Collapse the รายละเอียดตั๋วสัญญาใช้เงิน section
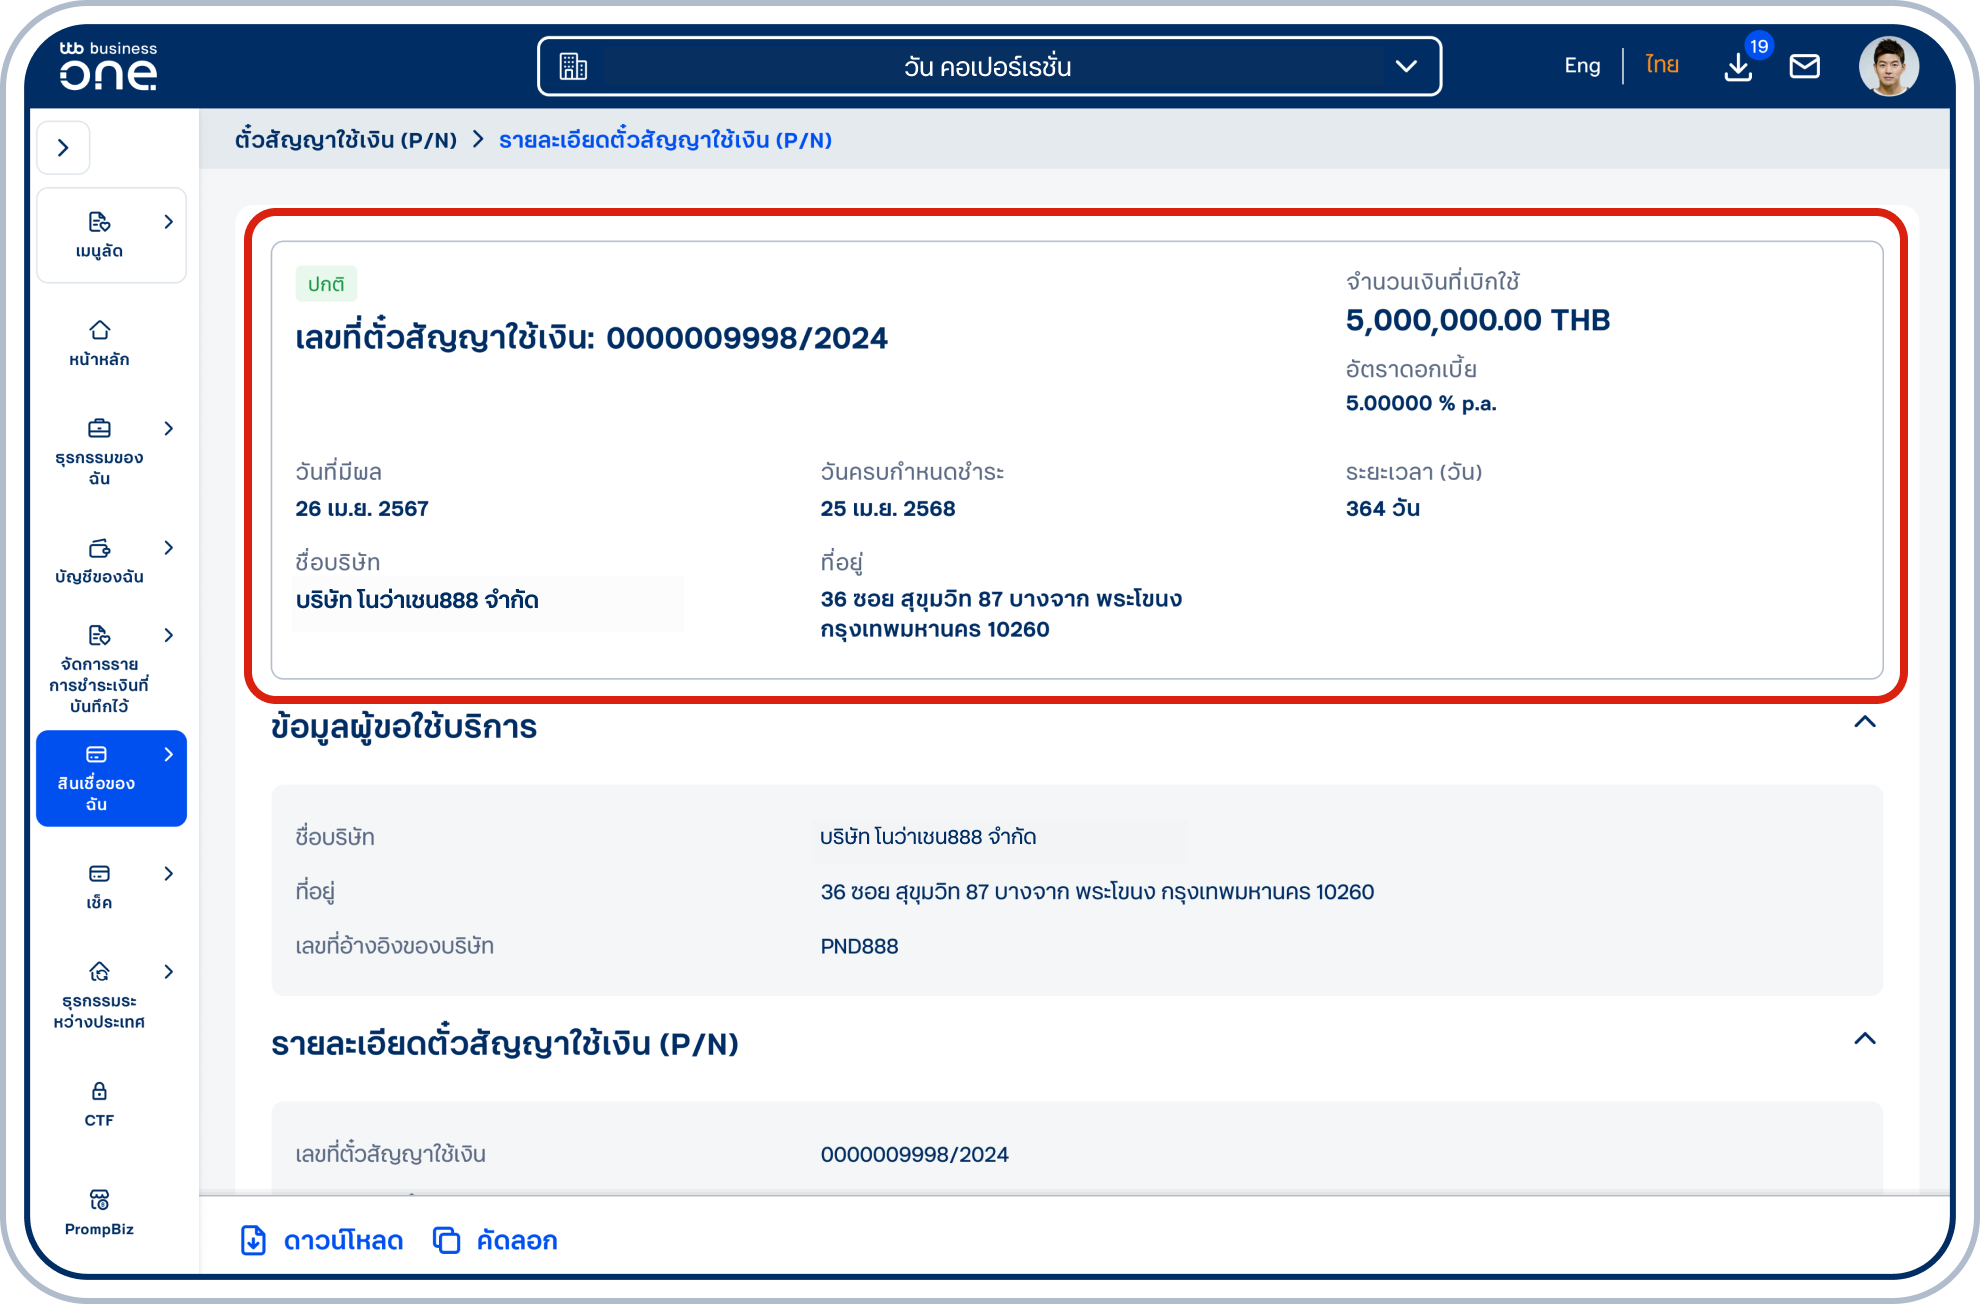This screenshot has height=1304, width=1980. (1864, 1039)
